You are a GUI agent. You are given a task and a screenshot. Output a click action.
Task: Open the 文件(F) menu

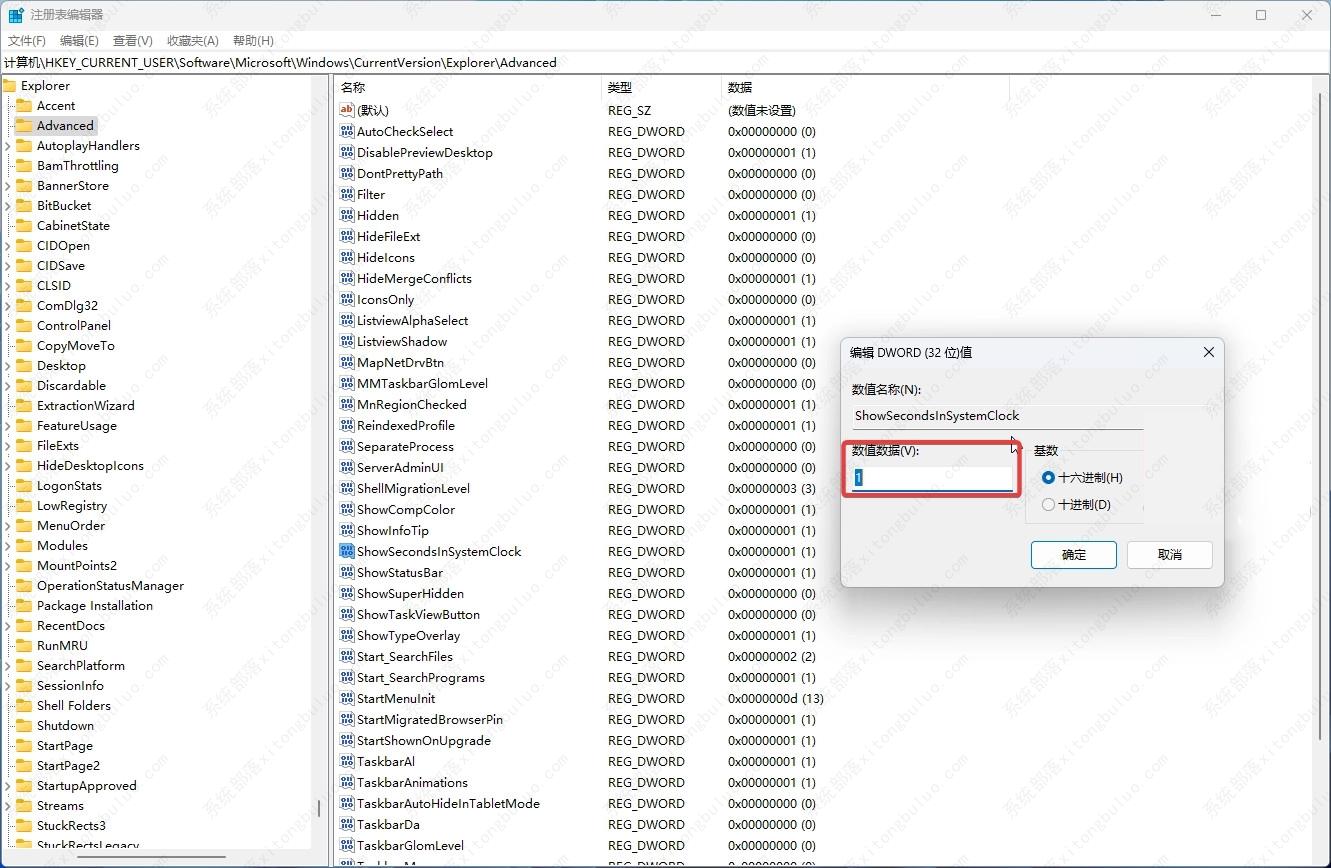(27, 41)
